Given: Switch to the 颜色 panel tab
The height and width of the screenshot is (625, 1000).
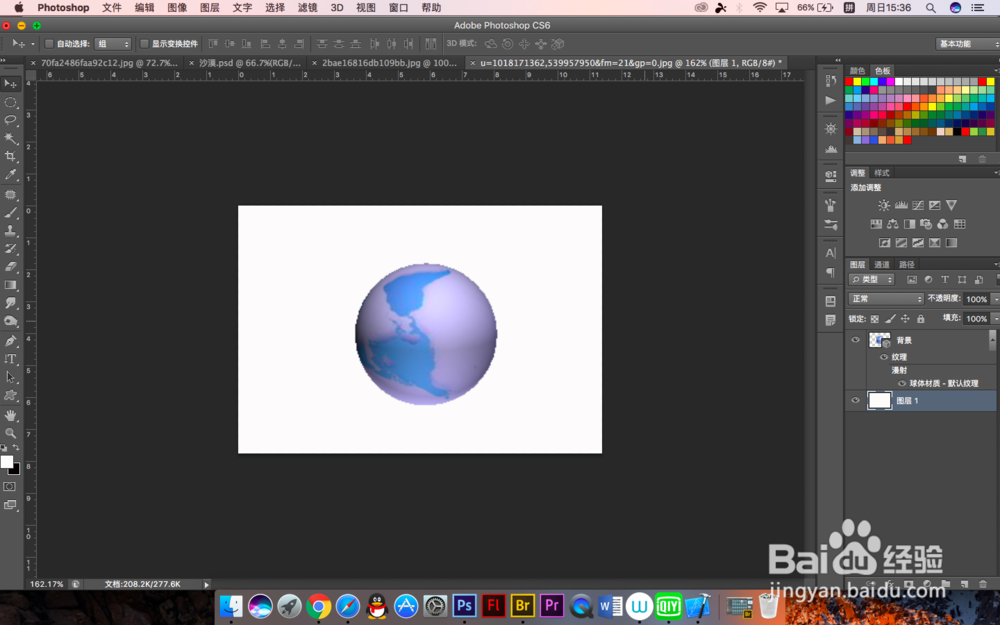Looking at the screenshot, I should 858,71.
